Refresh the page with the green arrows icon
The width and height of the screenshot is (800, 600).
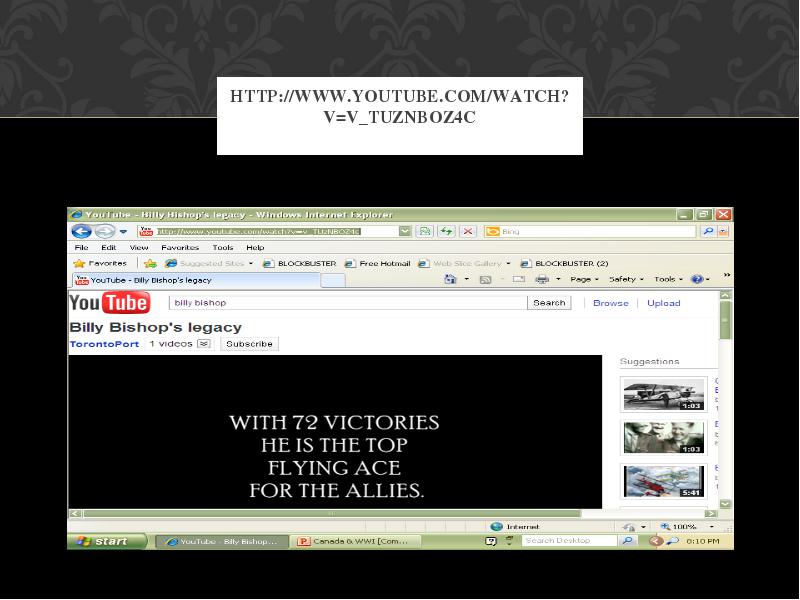[446, 232]
